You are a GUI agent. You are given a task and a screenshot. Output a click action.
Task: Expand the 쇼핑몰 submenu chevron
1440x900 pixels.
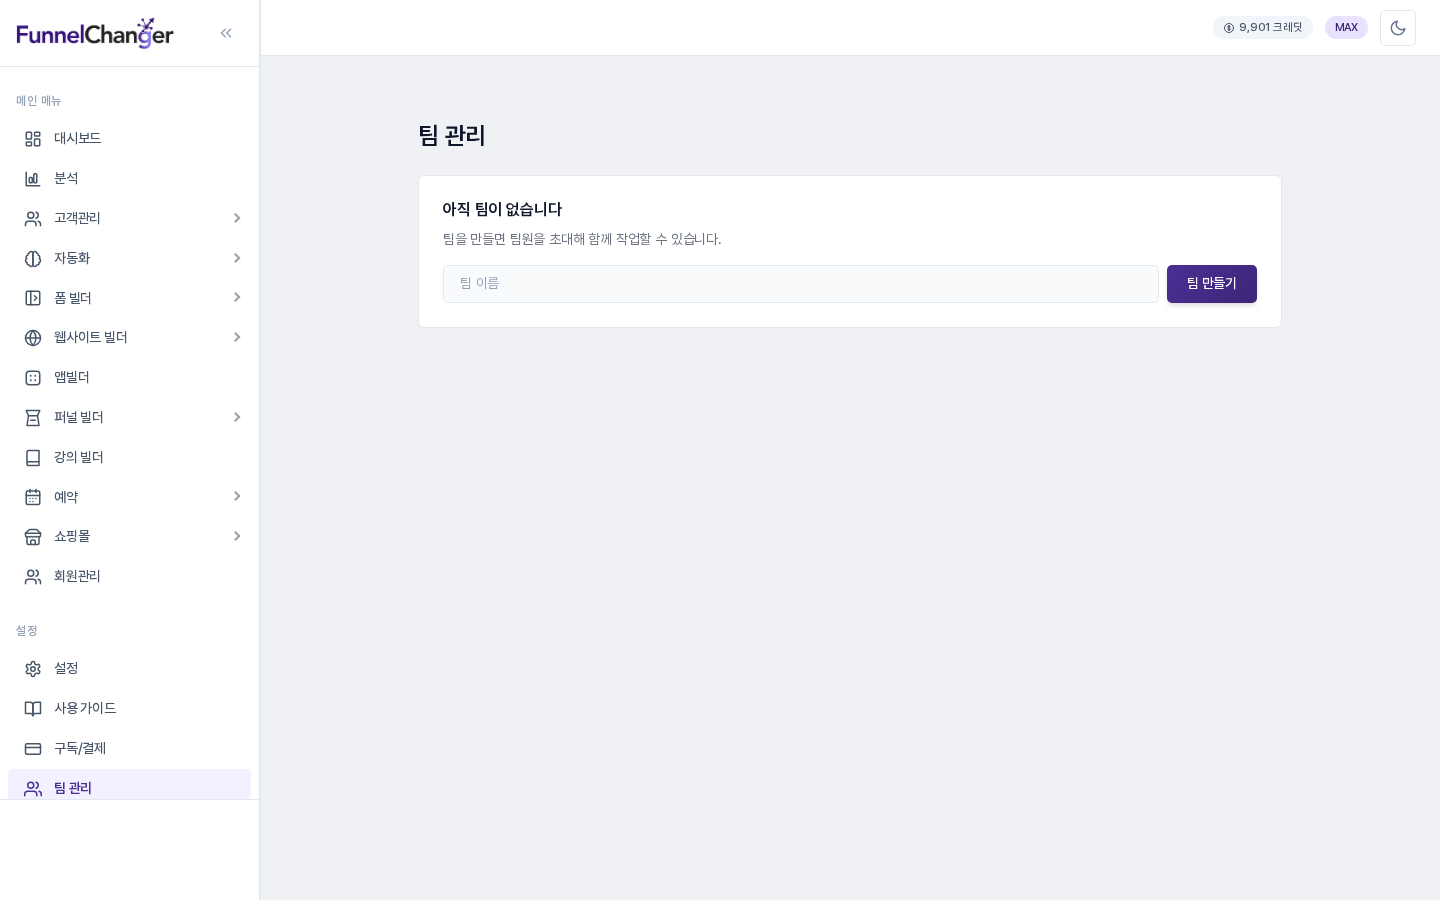click(237, 536)
